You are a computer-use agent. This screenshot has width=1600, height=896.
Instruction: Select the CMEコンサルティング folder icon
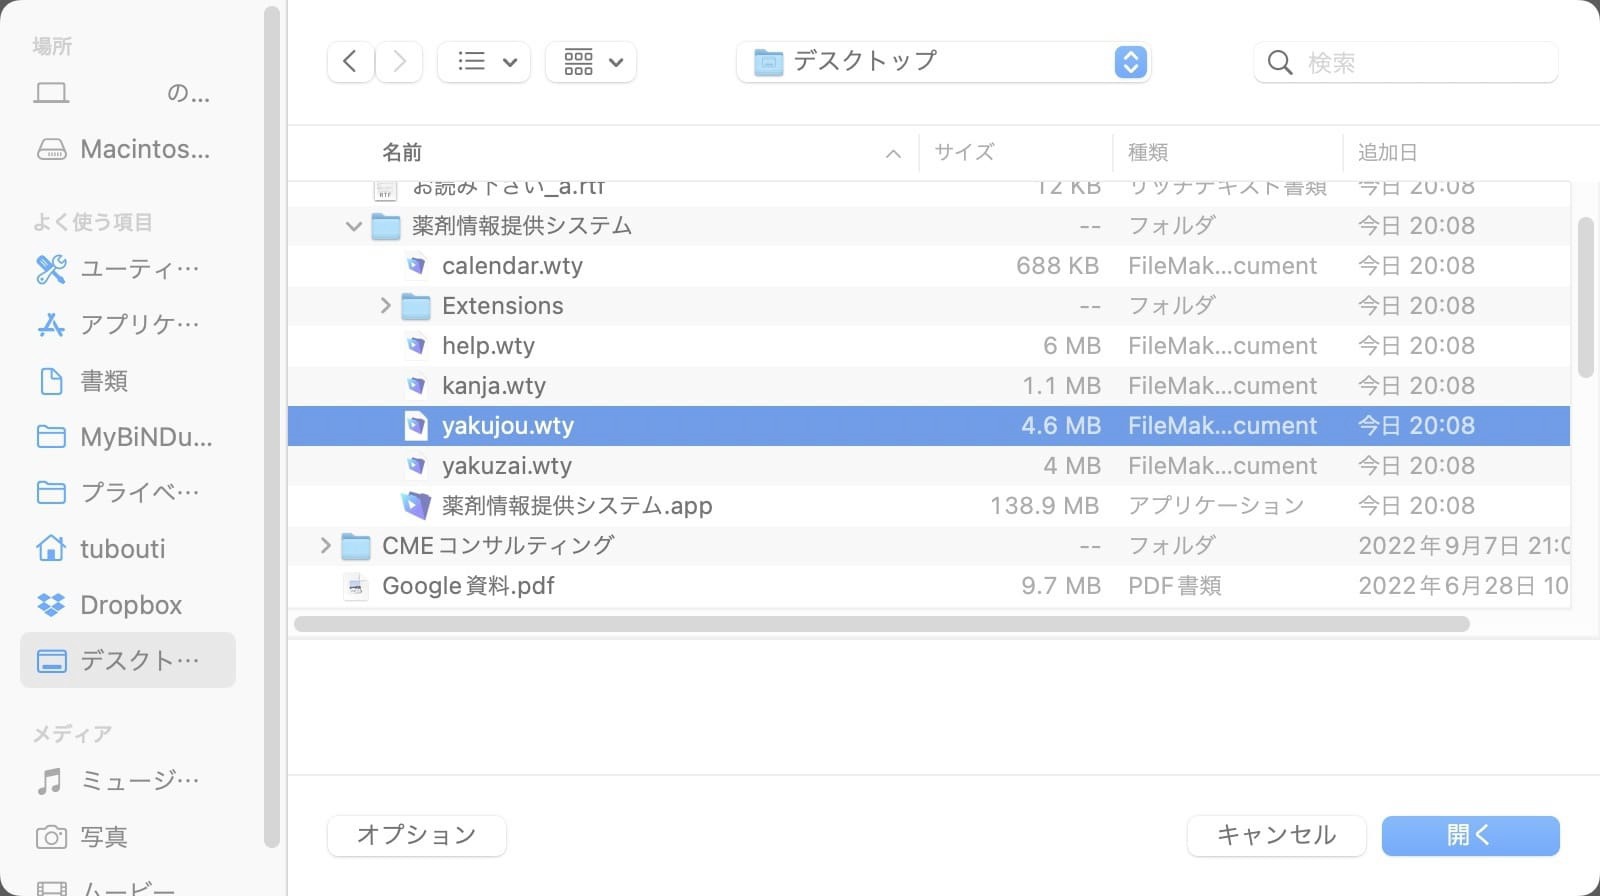356,546
